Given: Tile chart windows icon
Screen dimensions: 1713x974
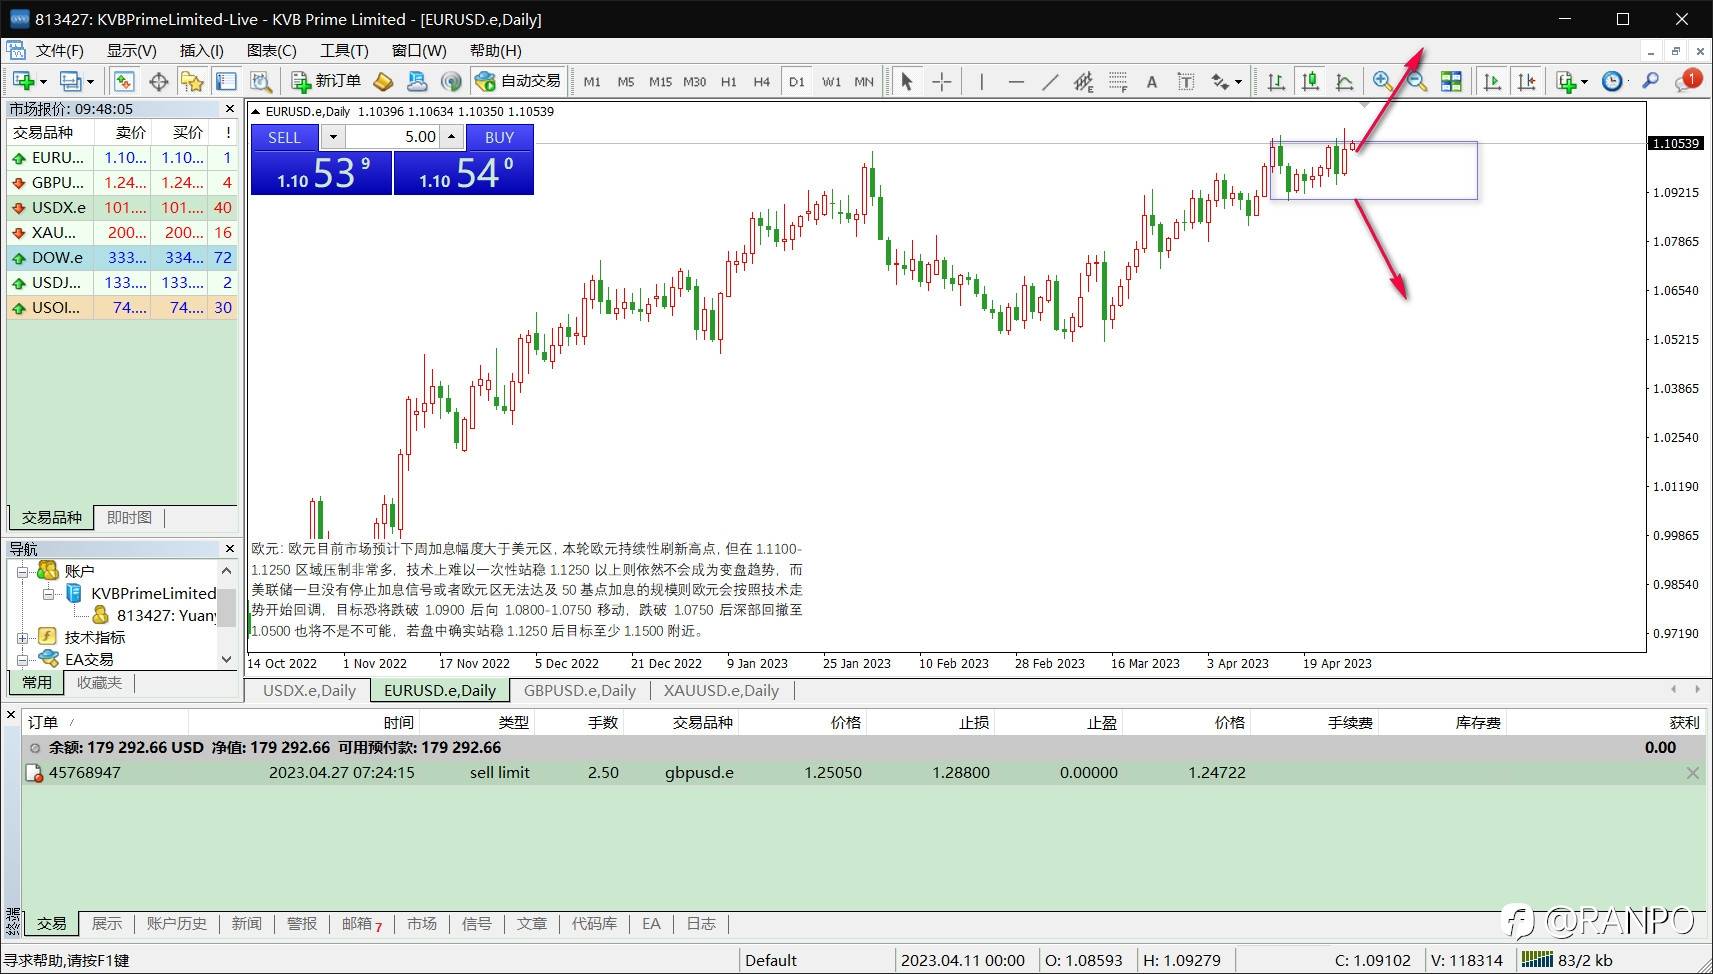Looking at the screenshot, I should (1451, 81).
